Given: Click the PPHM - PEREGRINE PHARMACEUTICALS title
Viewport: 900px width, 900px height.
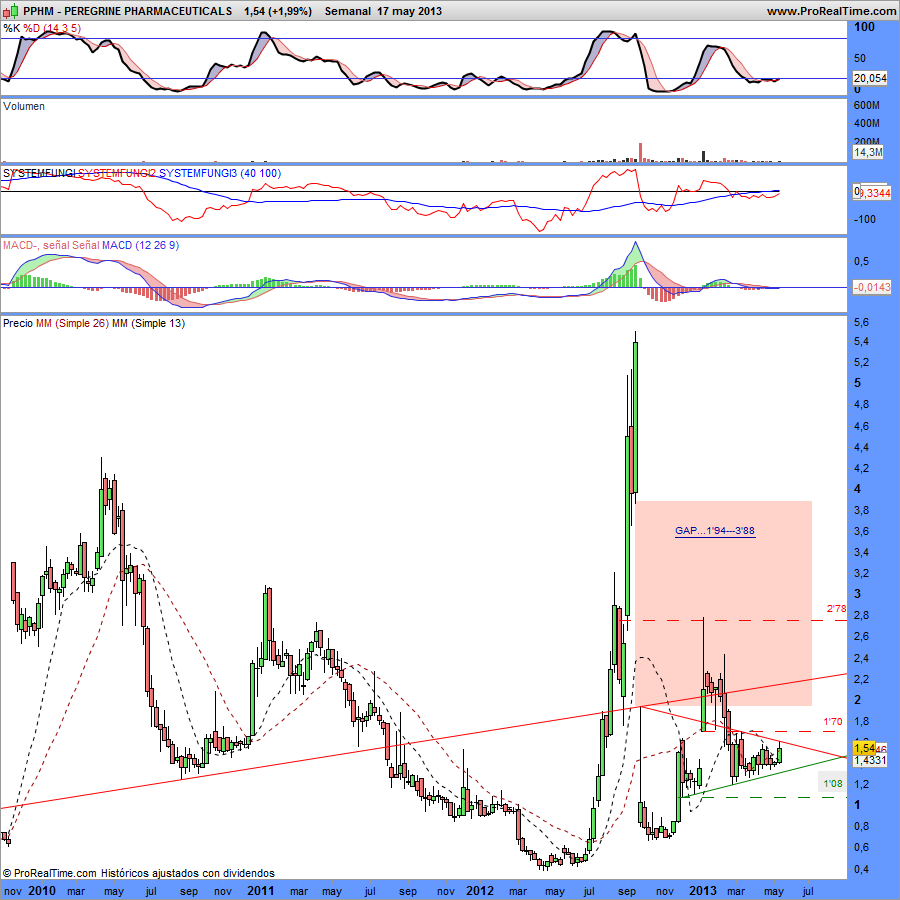Looking at the screenshot, I should pyautogui.click(x=128, y=11).
